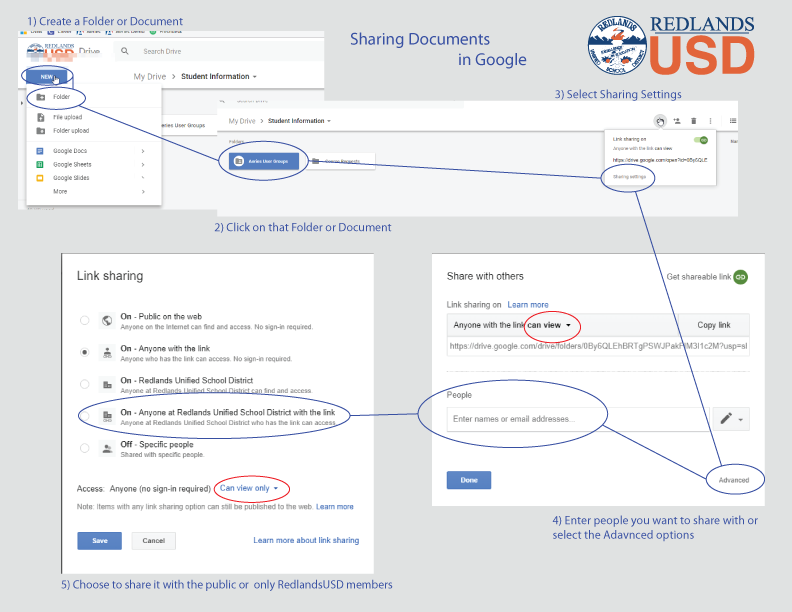The image size is (792, 612).
Task: Click the globe icon for Public on the web
Action: [x=107, y=321]
